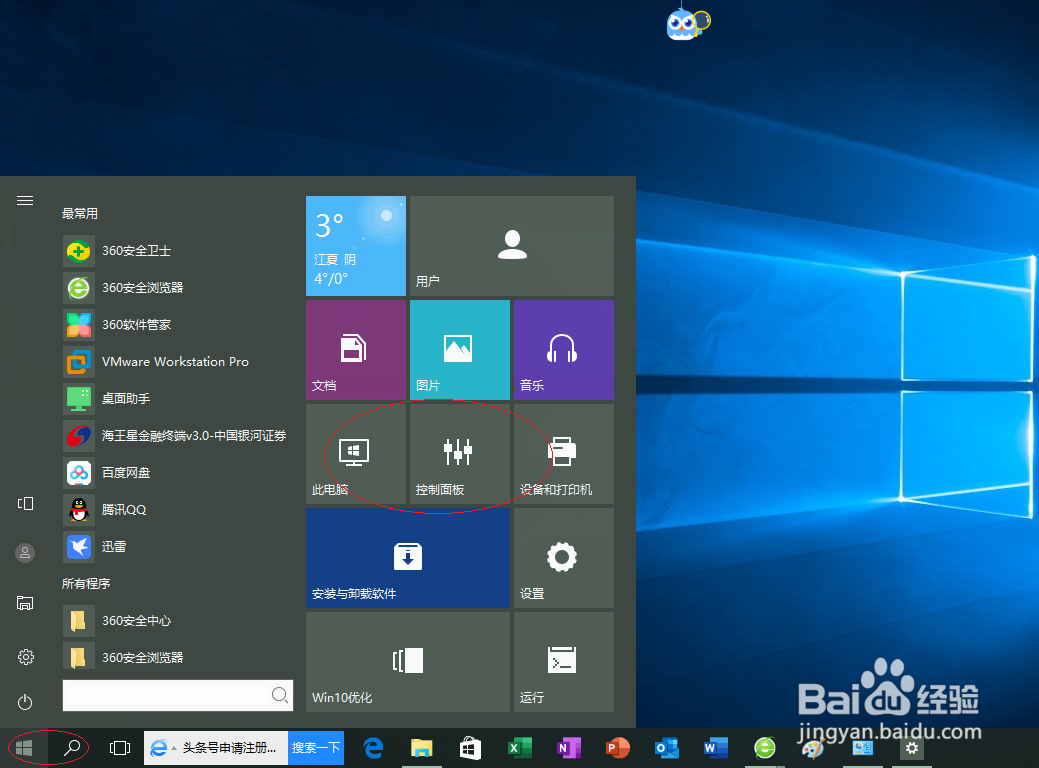
Task: Open Paint palette icon on taskbar
Action: point(813,748)
